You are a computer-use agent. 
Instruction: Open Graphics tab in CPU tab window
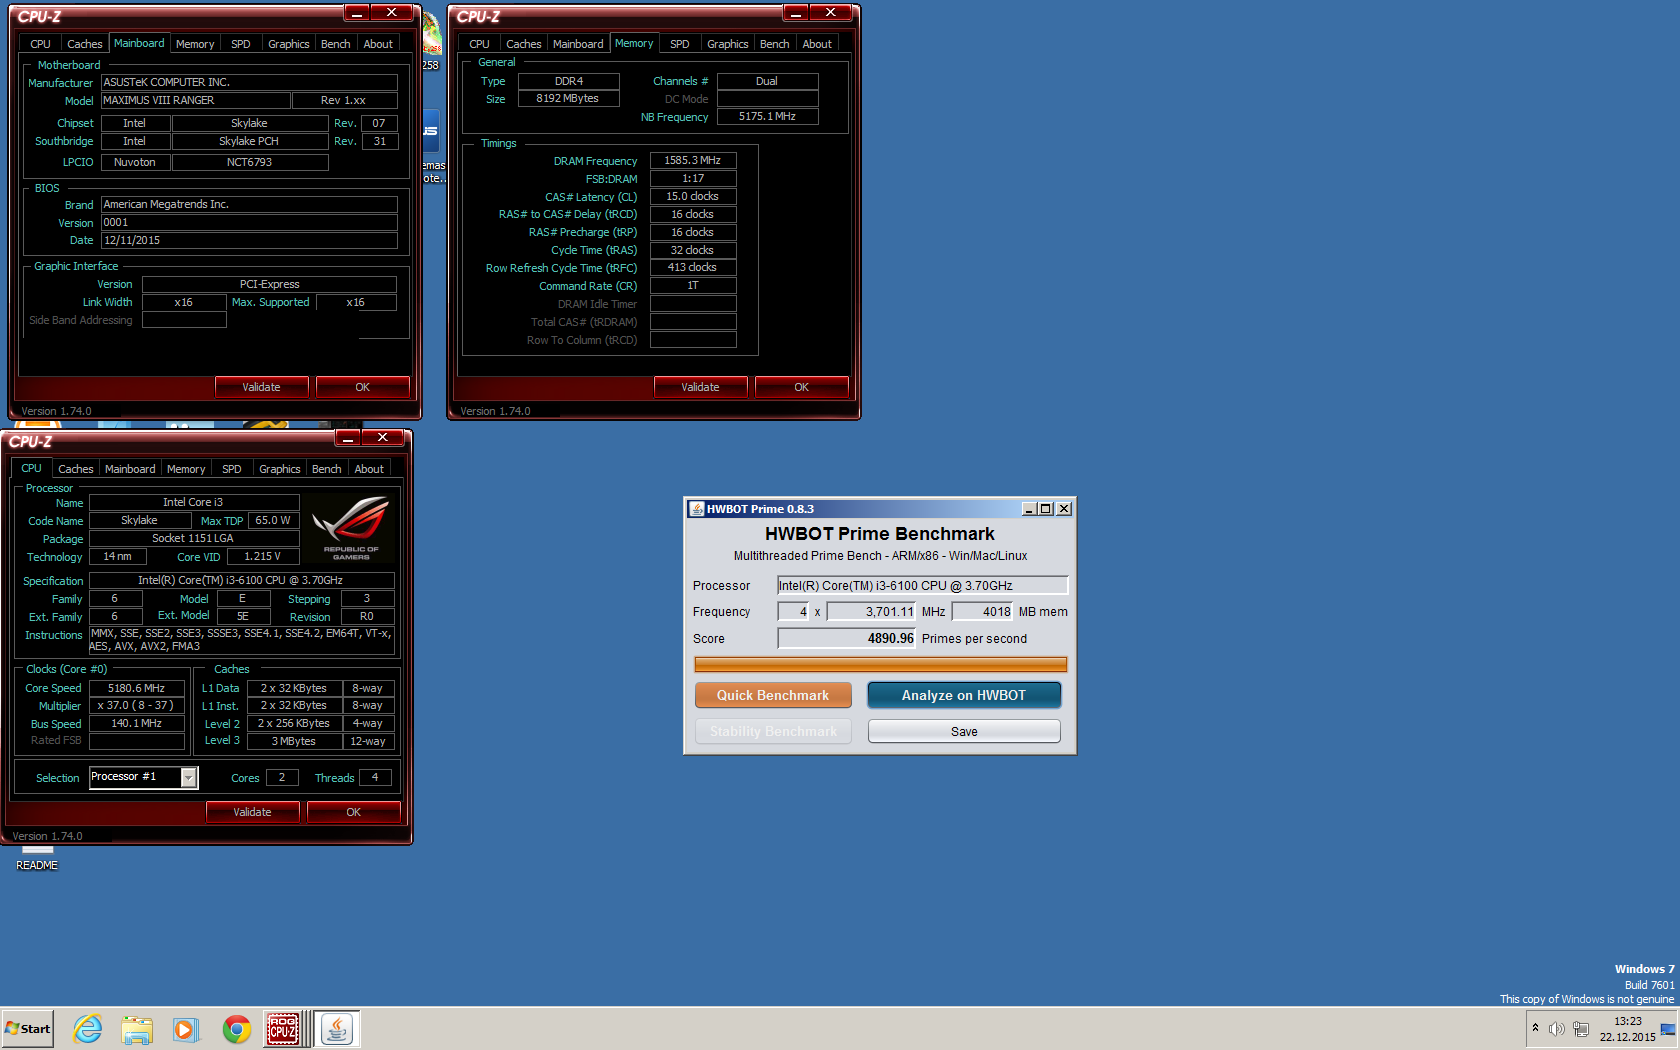[280, 469]
